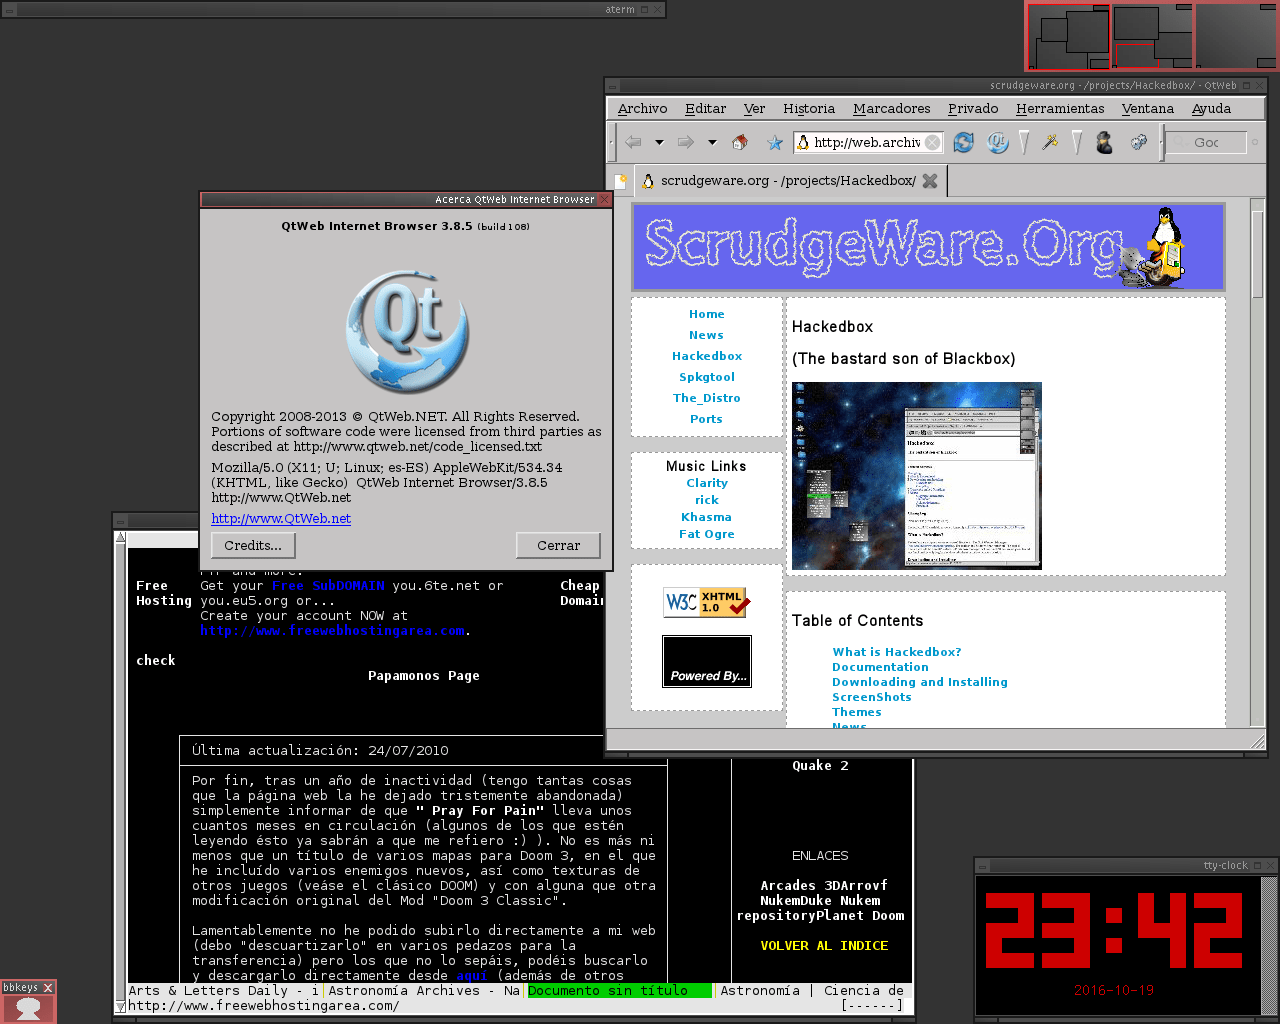Click the Powered By badge
This screenshot has height=1024, width=1280.
(x=707, y=662)
